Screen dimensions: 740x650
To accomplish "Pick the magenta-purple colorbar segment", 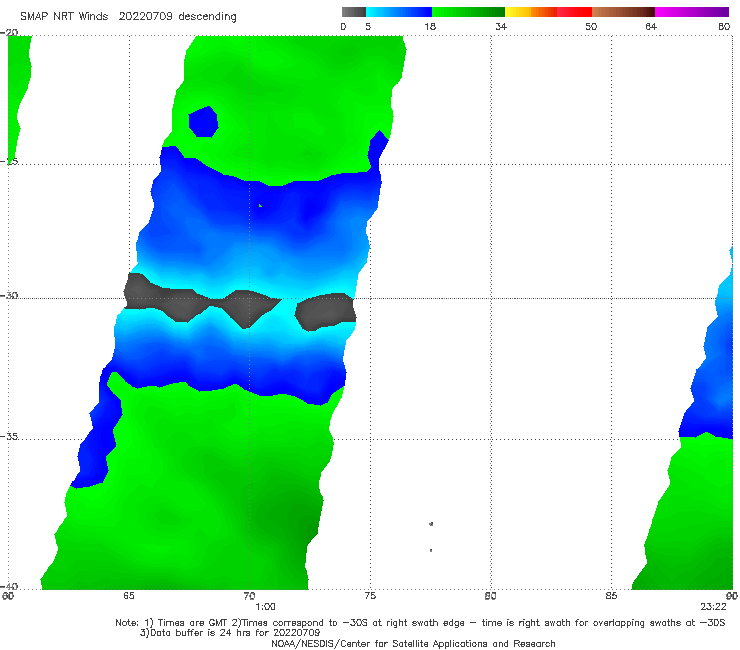I will [x=692, y=12].
